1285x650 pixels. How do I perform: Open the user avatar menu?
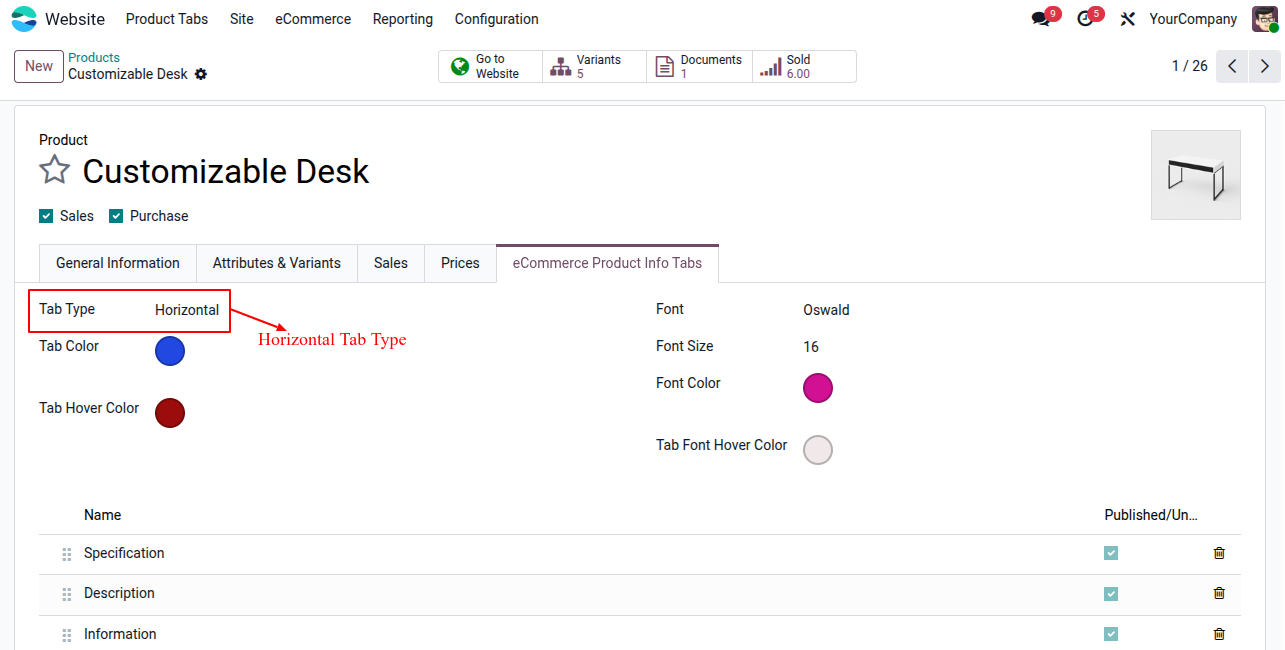(x=1264, y=19)
